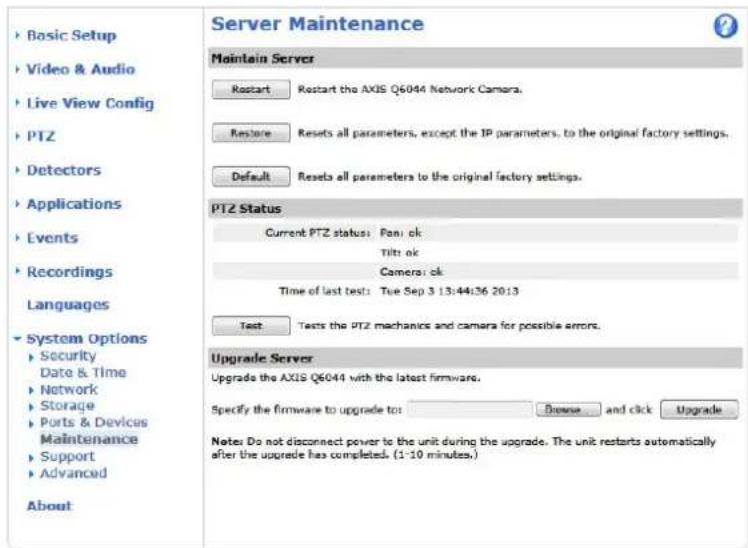748x548 pixels.
Task: Open the Applications menu
Action: coord(74,204)
